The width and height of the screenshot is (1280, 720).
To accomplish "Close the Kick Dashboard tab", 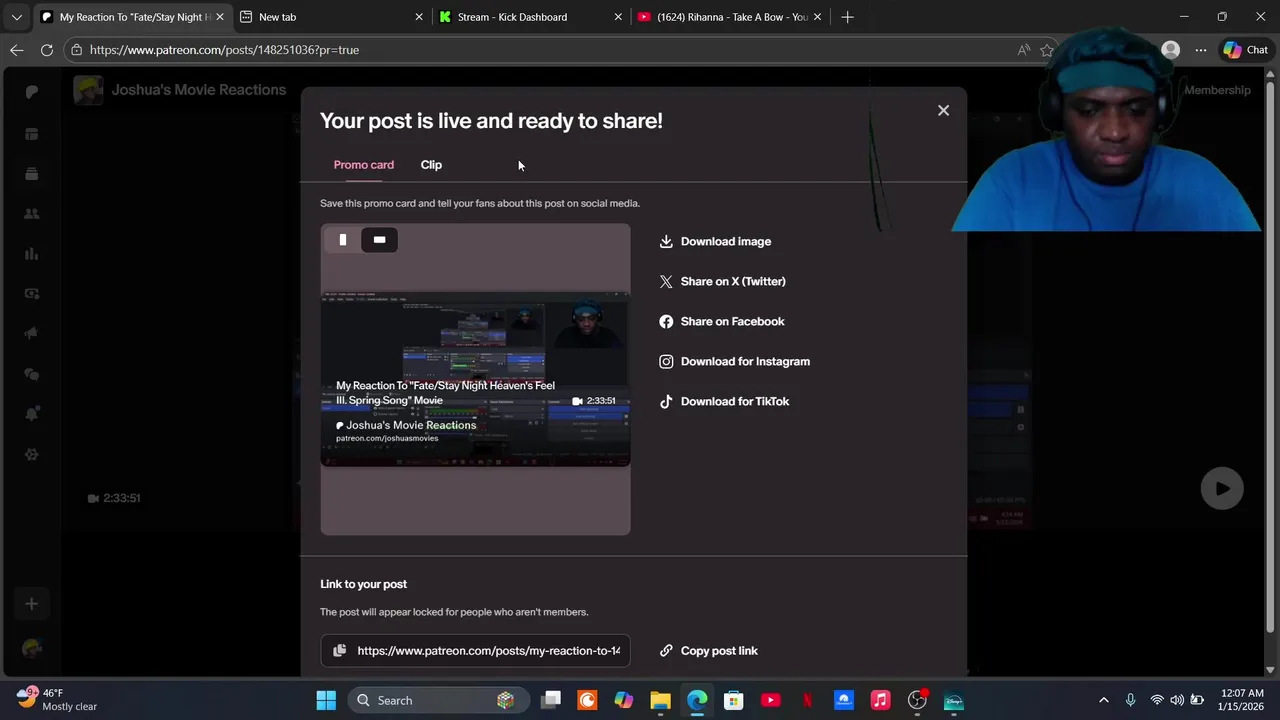I will [618, 17].
